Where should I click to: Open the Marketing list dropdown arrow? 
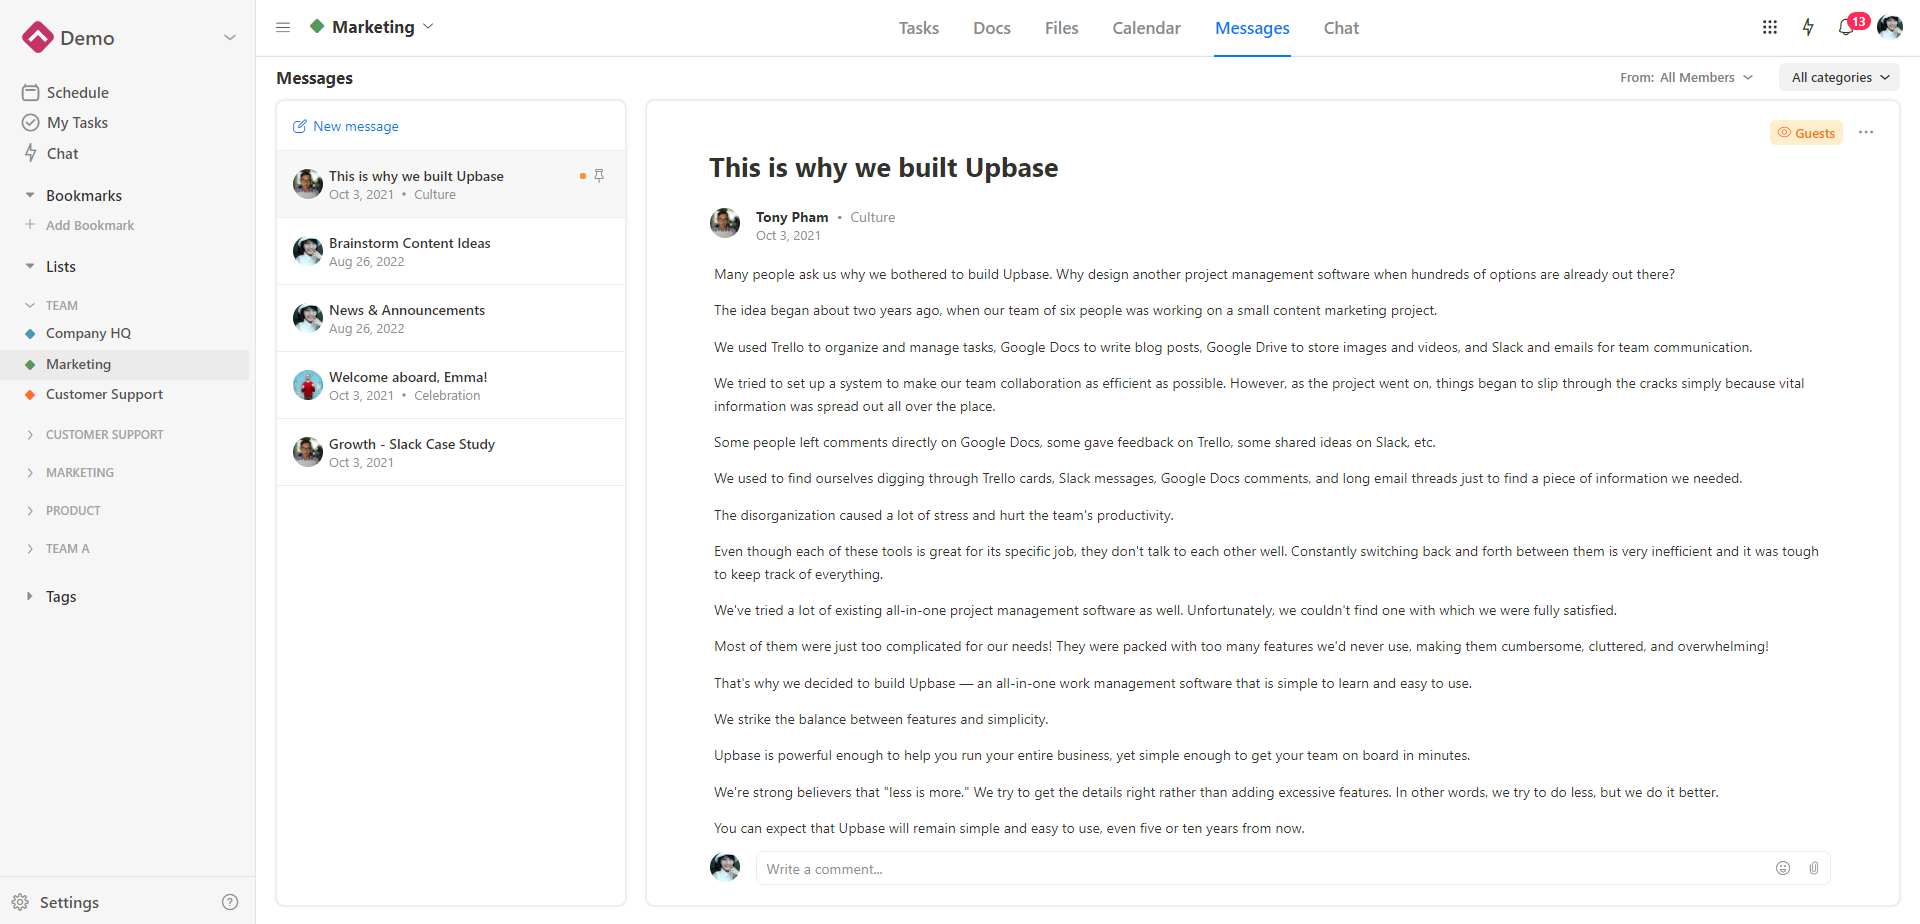(x=428, y=27)
